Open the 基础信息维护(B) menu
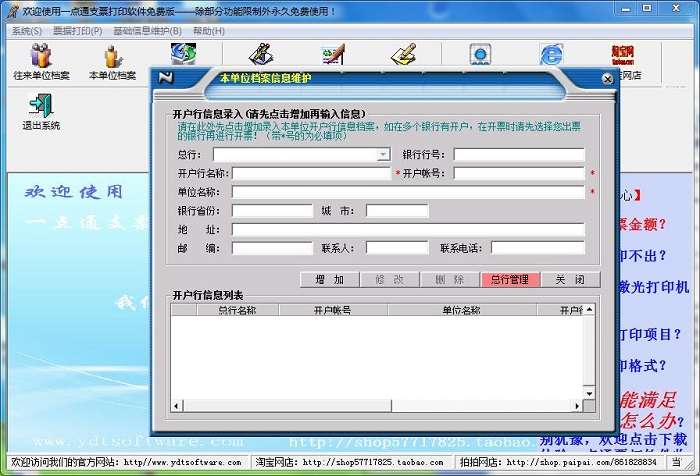 click(x=147, y=31)
